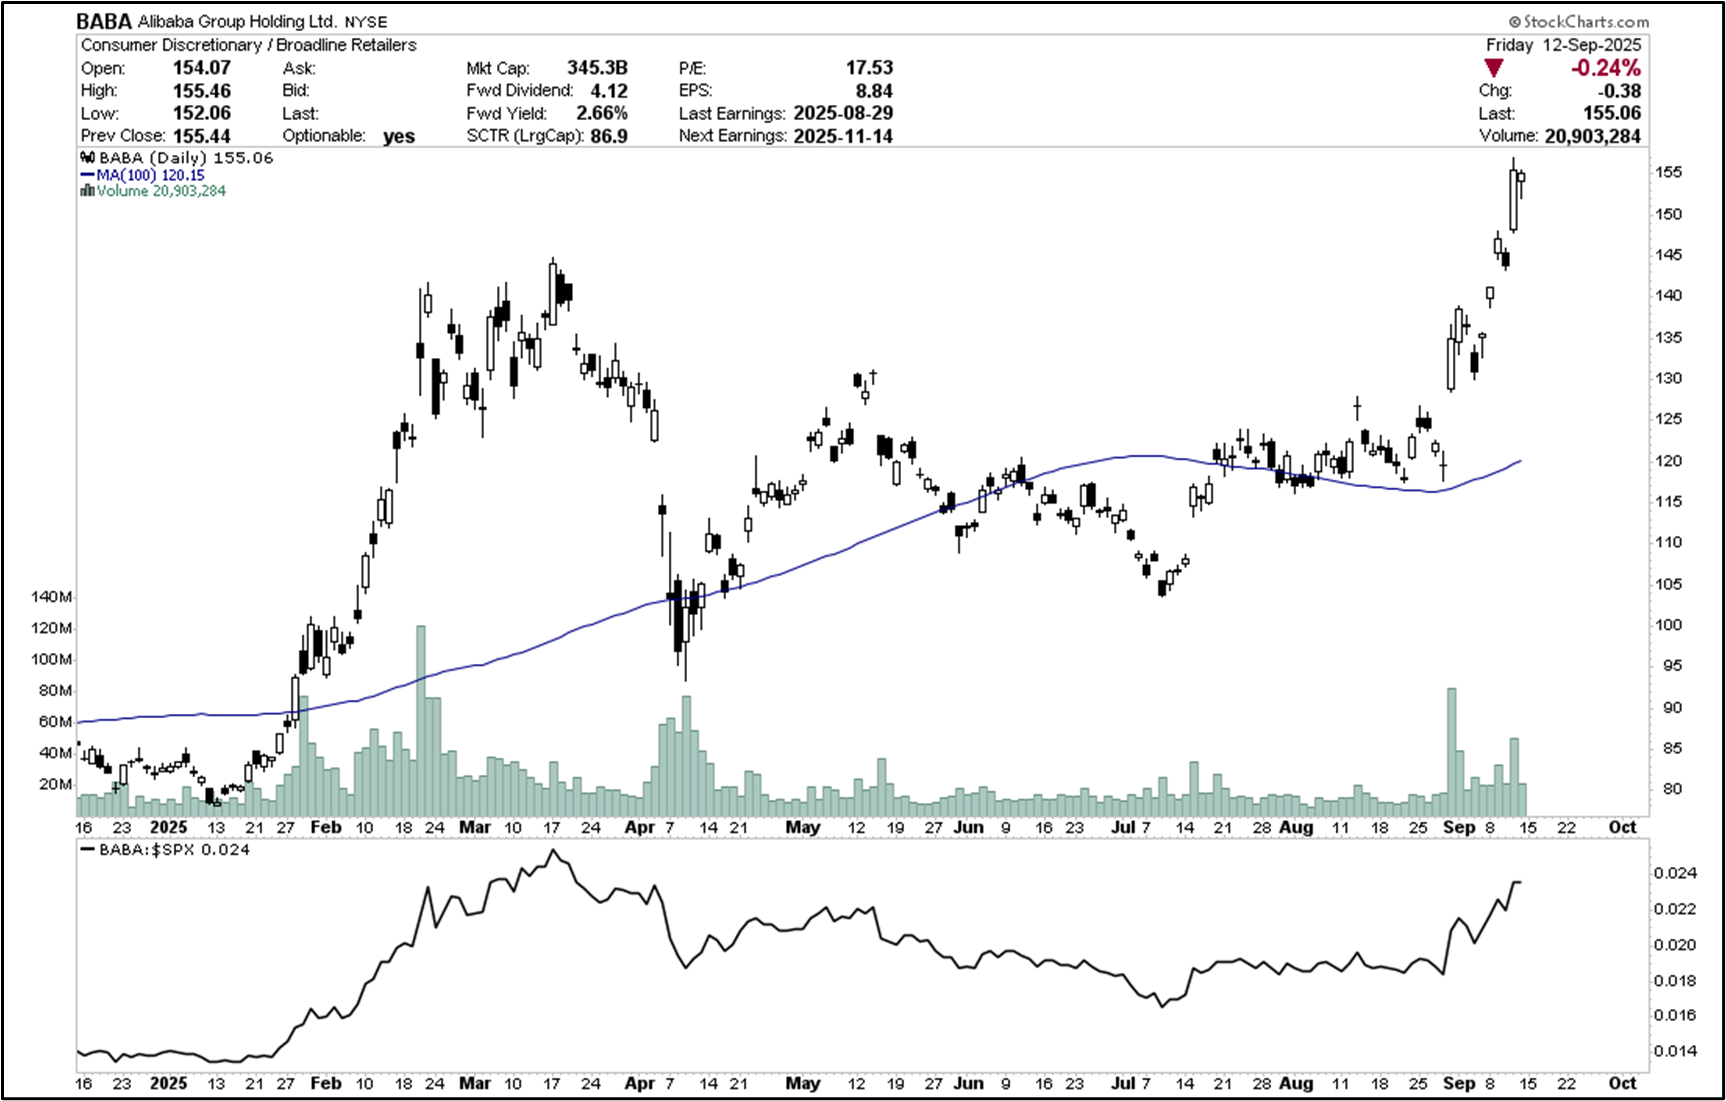
Task: Select the MA(100) 120.15 legend text
Action: pyautogui.click(x=150, y=175)
